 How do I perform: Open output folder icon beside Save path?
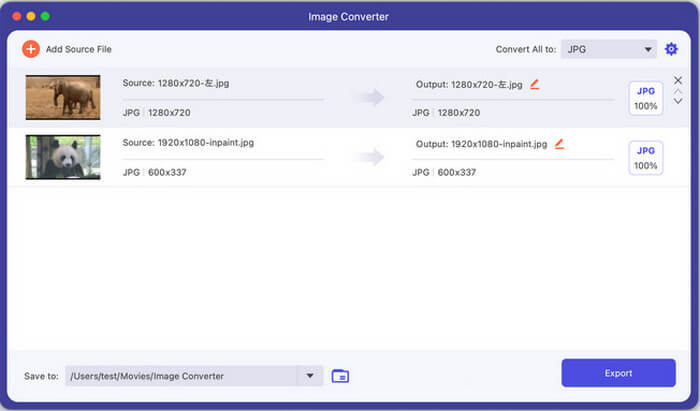(340, 376)
